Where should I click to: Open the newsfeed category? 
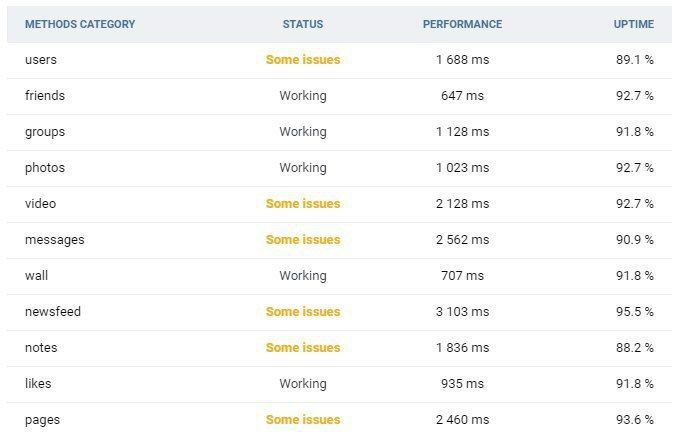[53, 312]
